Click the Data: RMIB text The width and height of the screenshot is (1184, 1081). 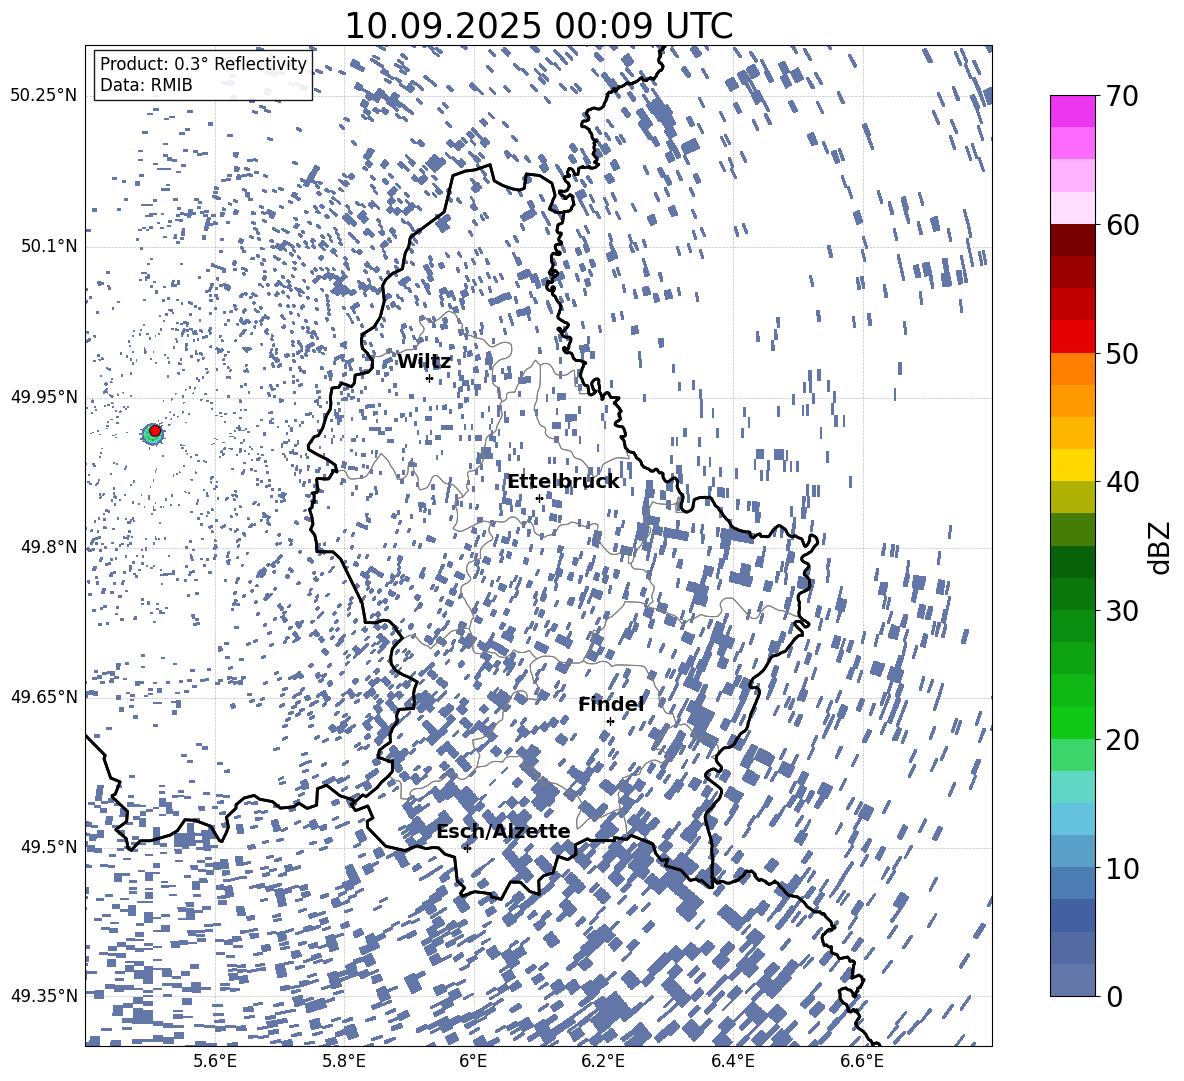(x=146, y=85)
